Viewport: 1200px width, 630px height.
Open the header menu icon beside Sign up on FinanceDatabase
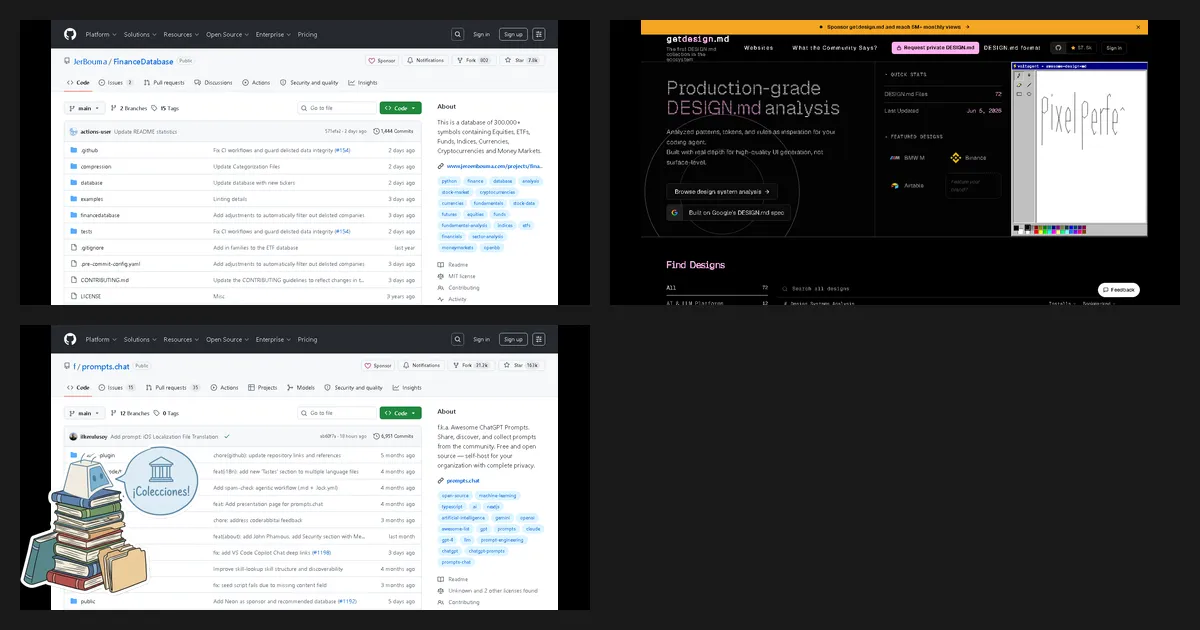539,34
